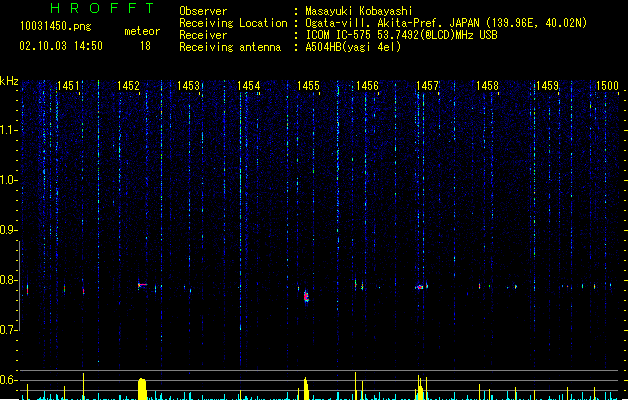Click the 0.9 kHz axis label
Screen dimensions: 629x400
[x=9, y=230]
